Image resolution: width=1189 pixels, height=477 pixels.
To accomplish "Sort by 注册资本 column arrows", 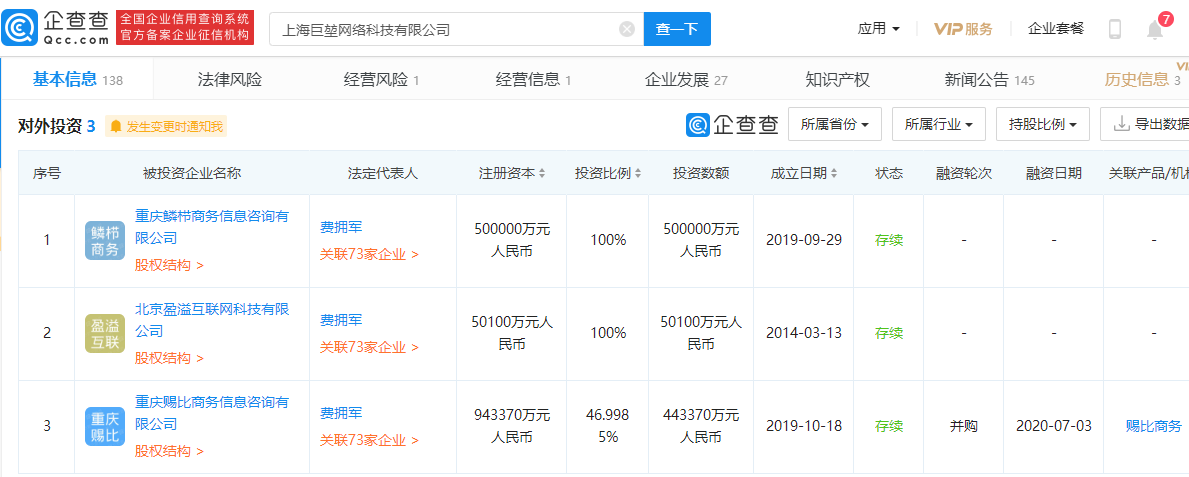I will pos(542,174).
